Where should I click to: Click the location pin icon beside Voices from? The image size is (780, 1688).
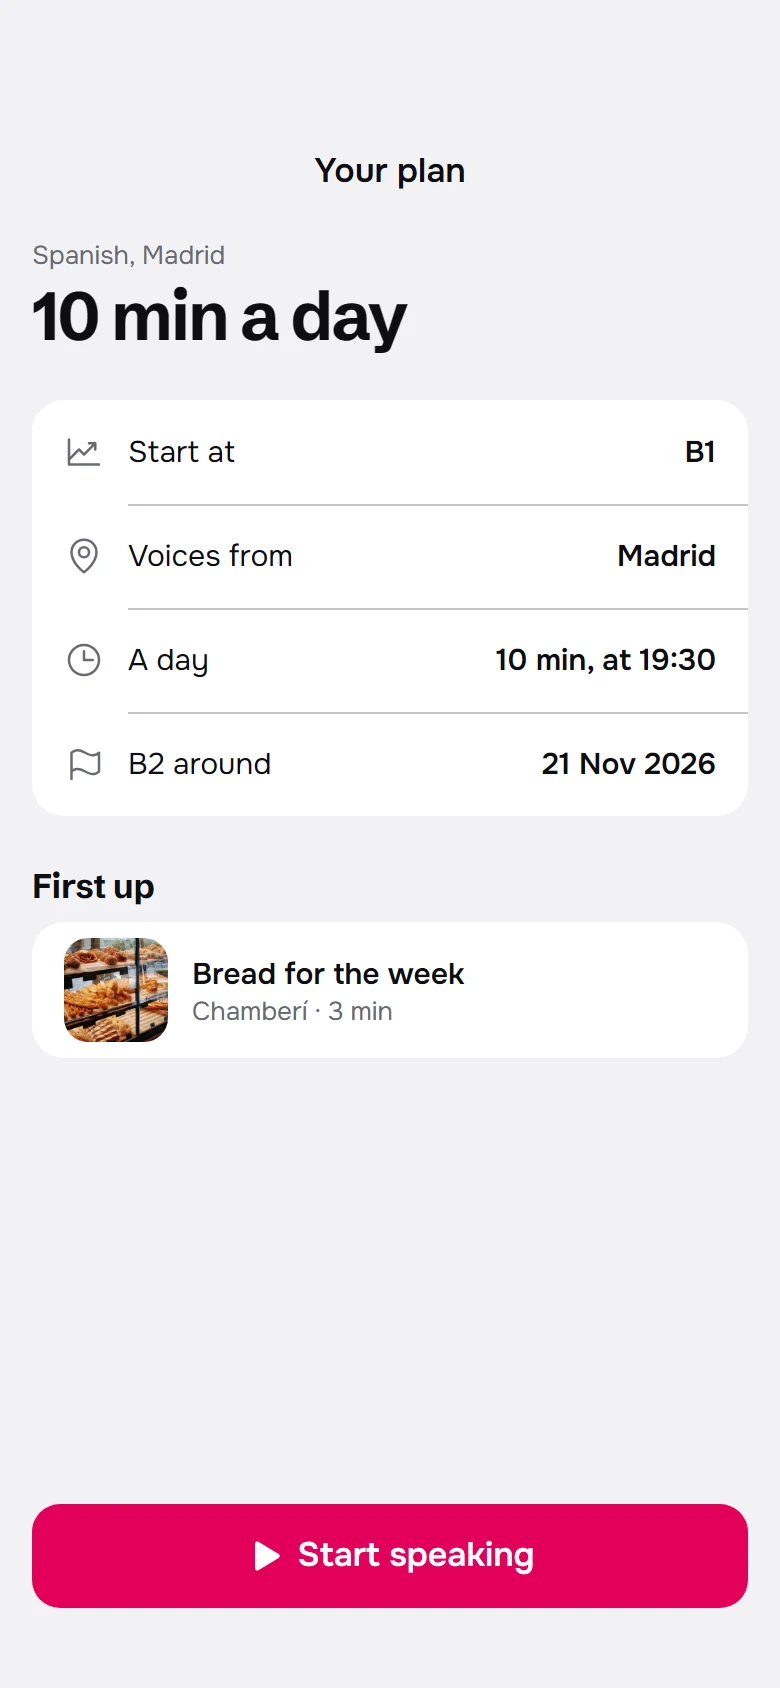(x=84, y=556)
